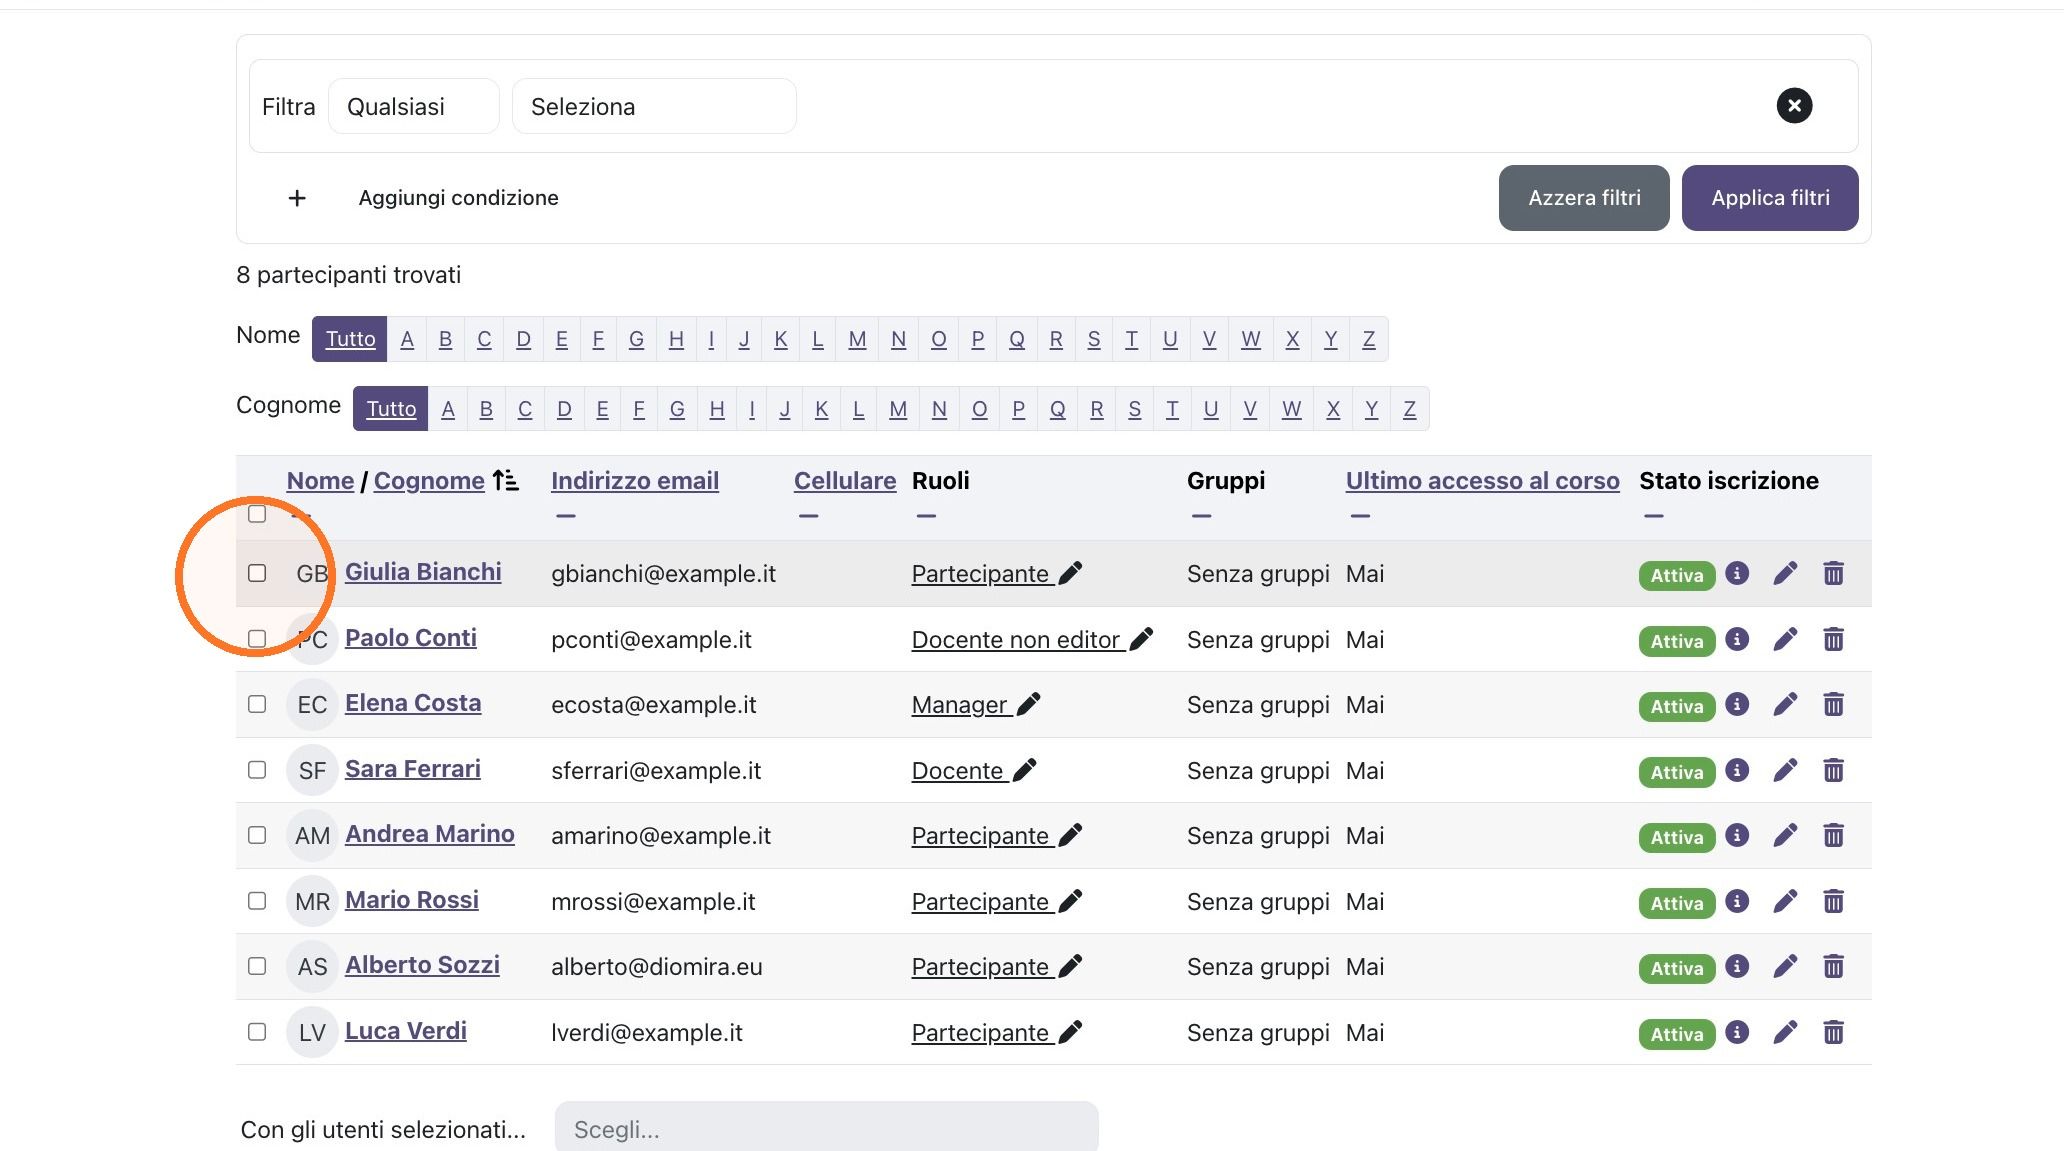The width and height of the screenshot is (2064, 1151).
Task: Delete enrolment trash icon for Luca Verdi
Action: [x=1833, y=1032]
